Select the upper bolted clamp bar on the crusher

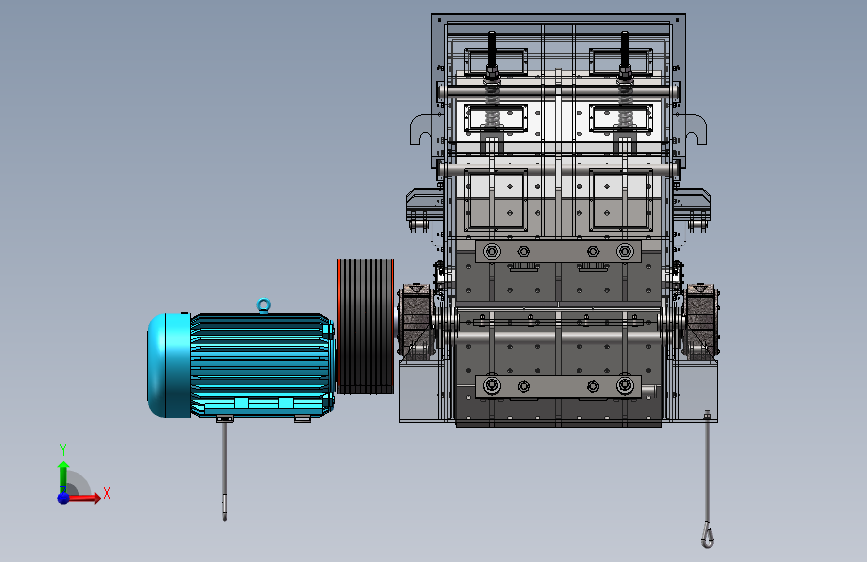pyautogui.click(x=558, y=252)
